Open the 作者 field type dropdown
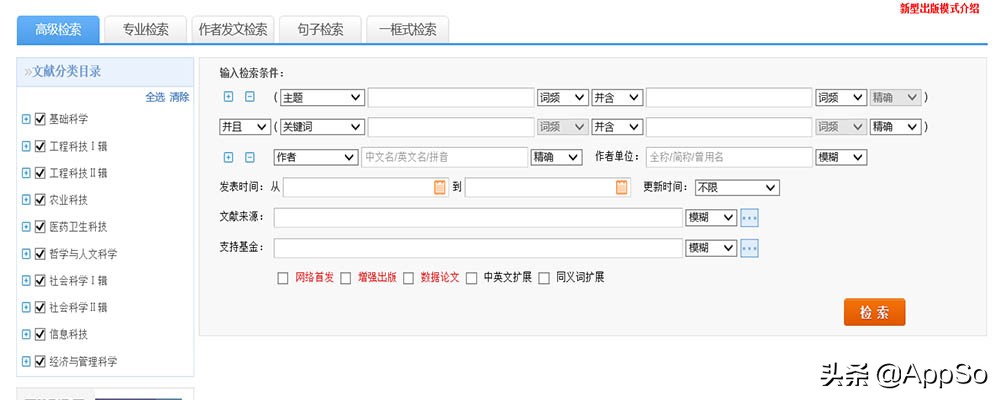This screenshot has width=1000, height=400. click(x=316, y=157)
